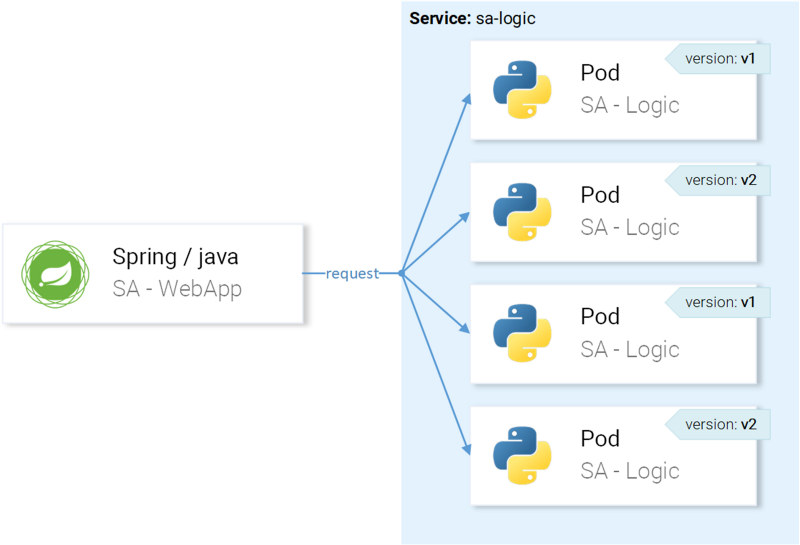Click the "Pod" title in the topmost card
This screenshot has height=545, width=800.
[600, 73]
